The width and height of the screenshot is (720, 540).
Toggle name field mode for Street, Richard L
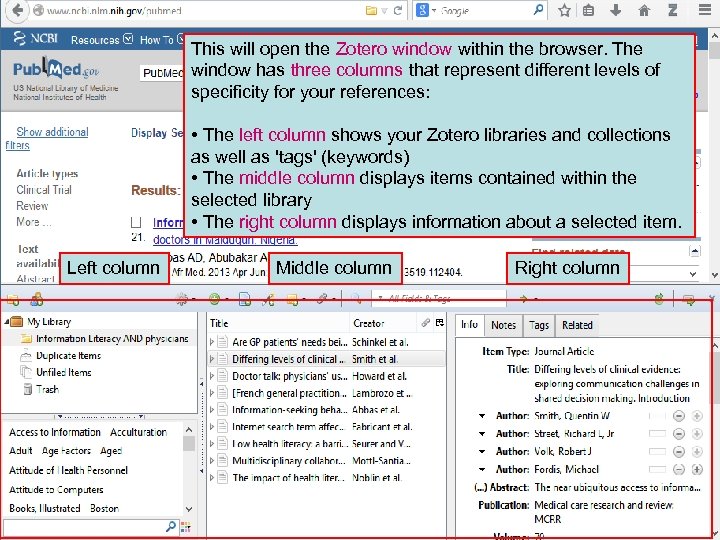click(x=657, y=433)
